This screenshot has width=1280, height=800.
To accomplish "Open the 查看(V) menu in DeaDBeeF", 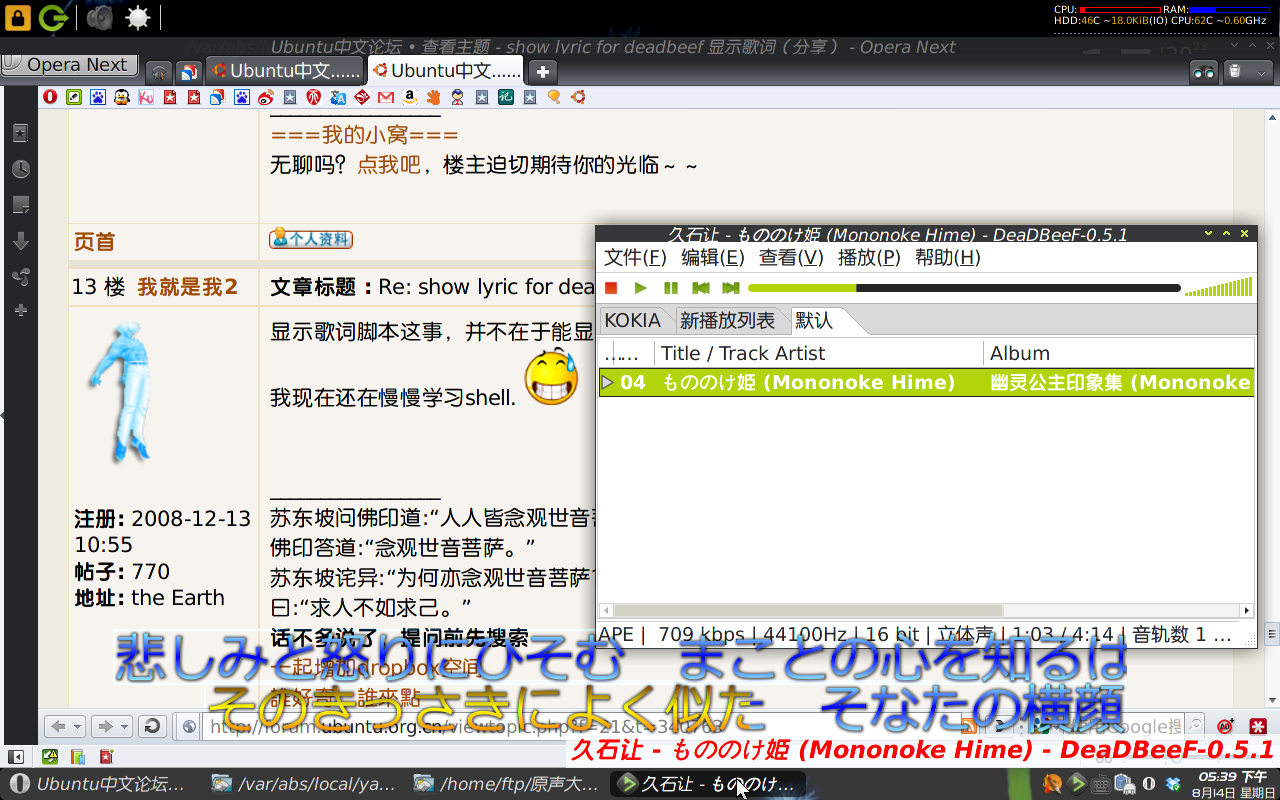I will tap(791, 258).
